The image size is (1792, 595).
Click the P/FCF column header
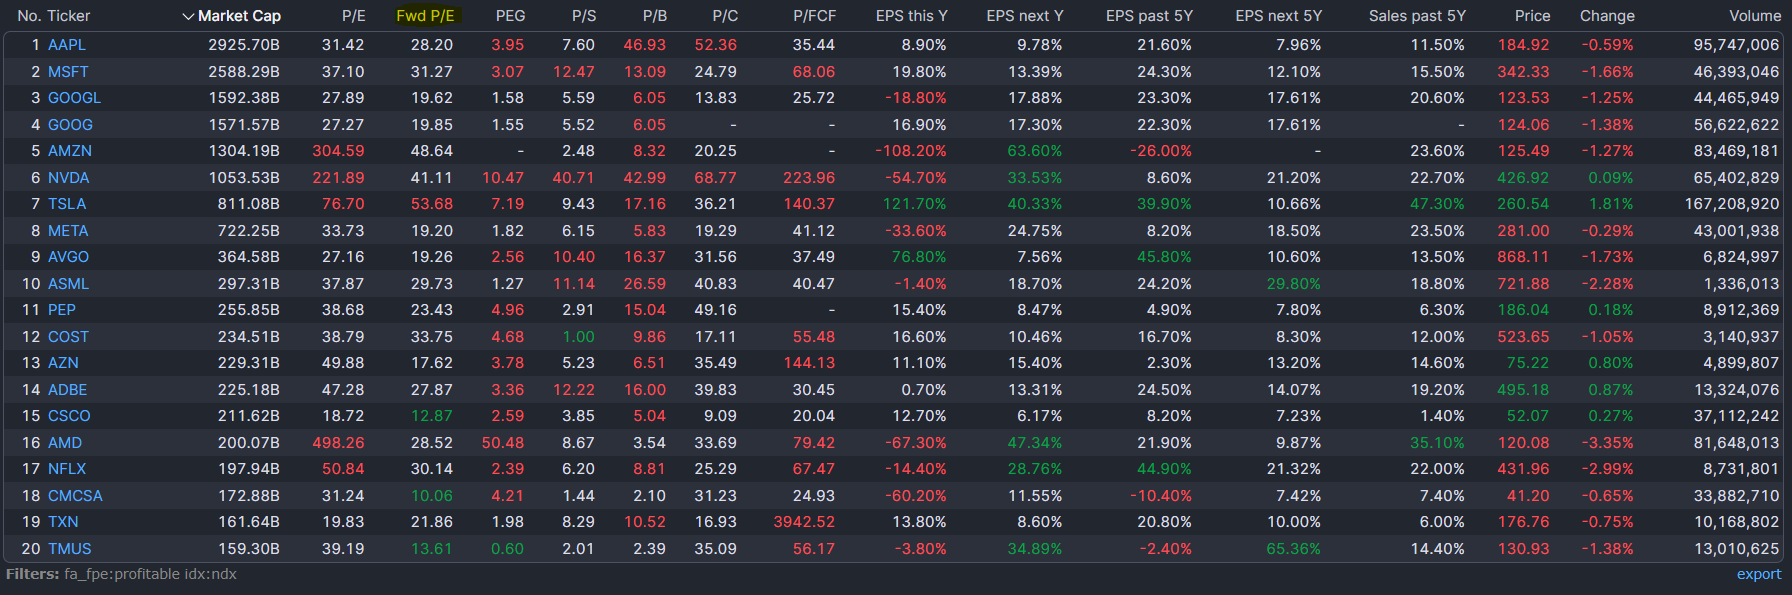[814, 16]
